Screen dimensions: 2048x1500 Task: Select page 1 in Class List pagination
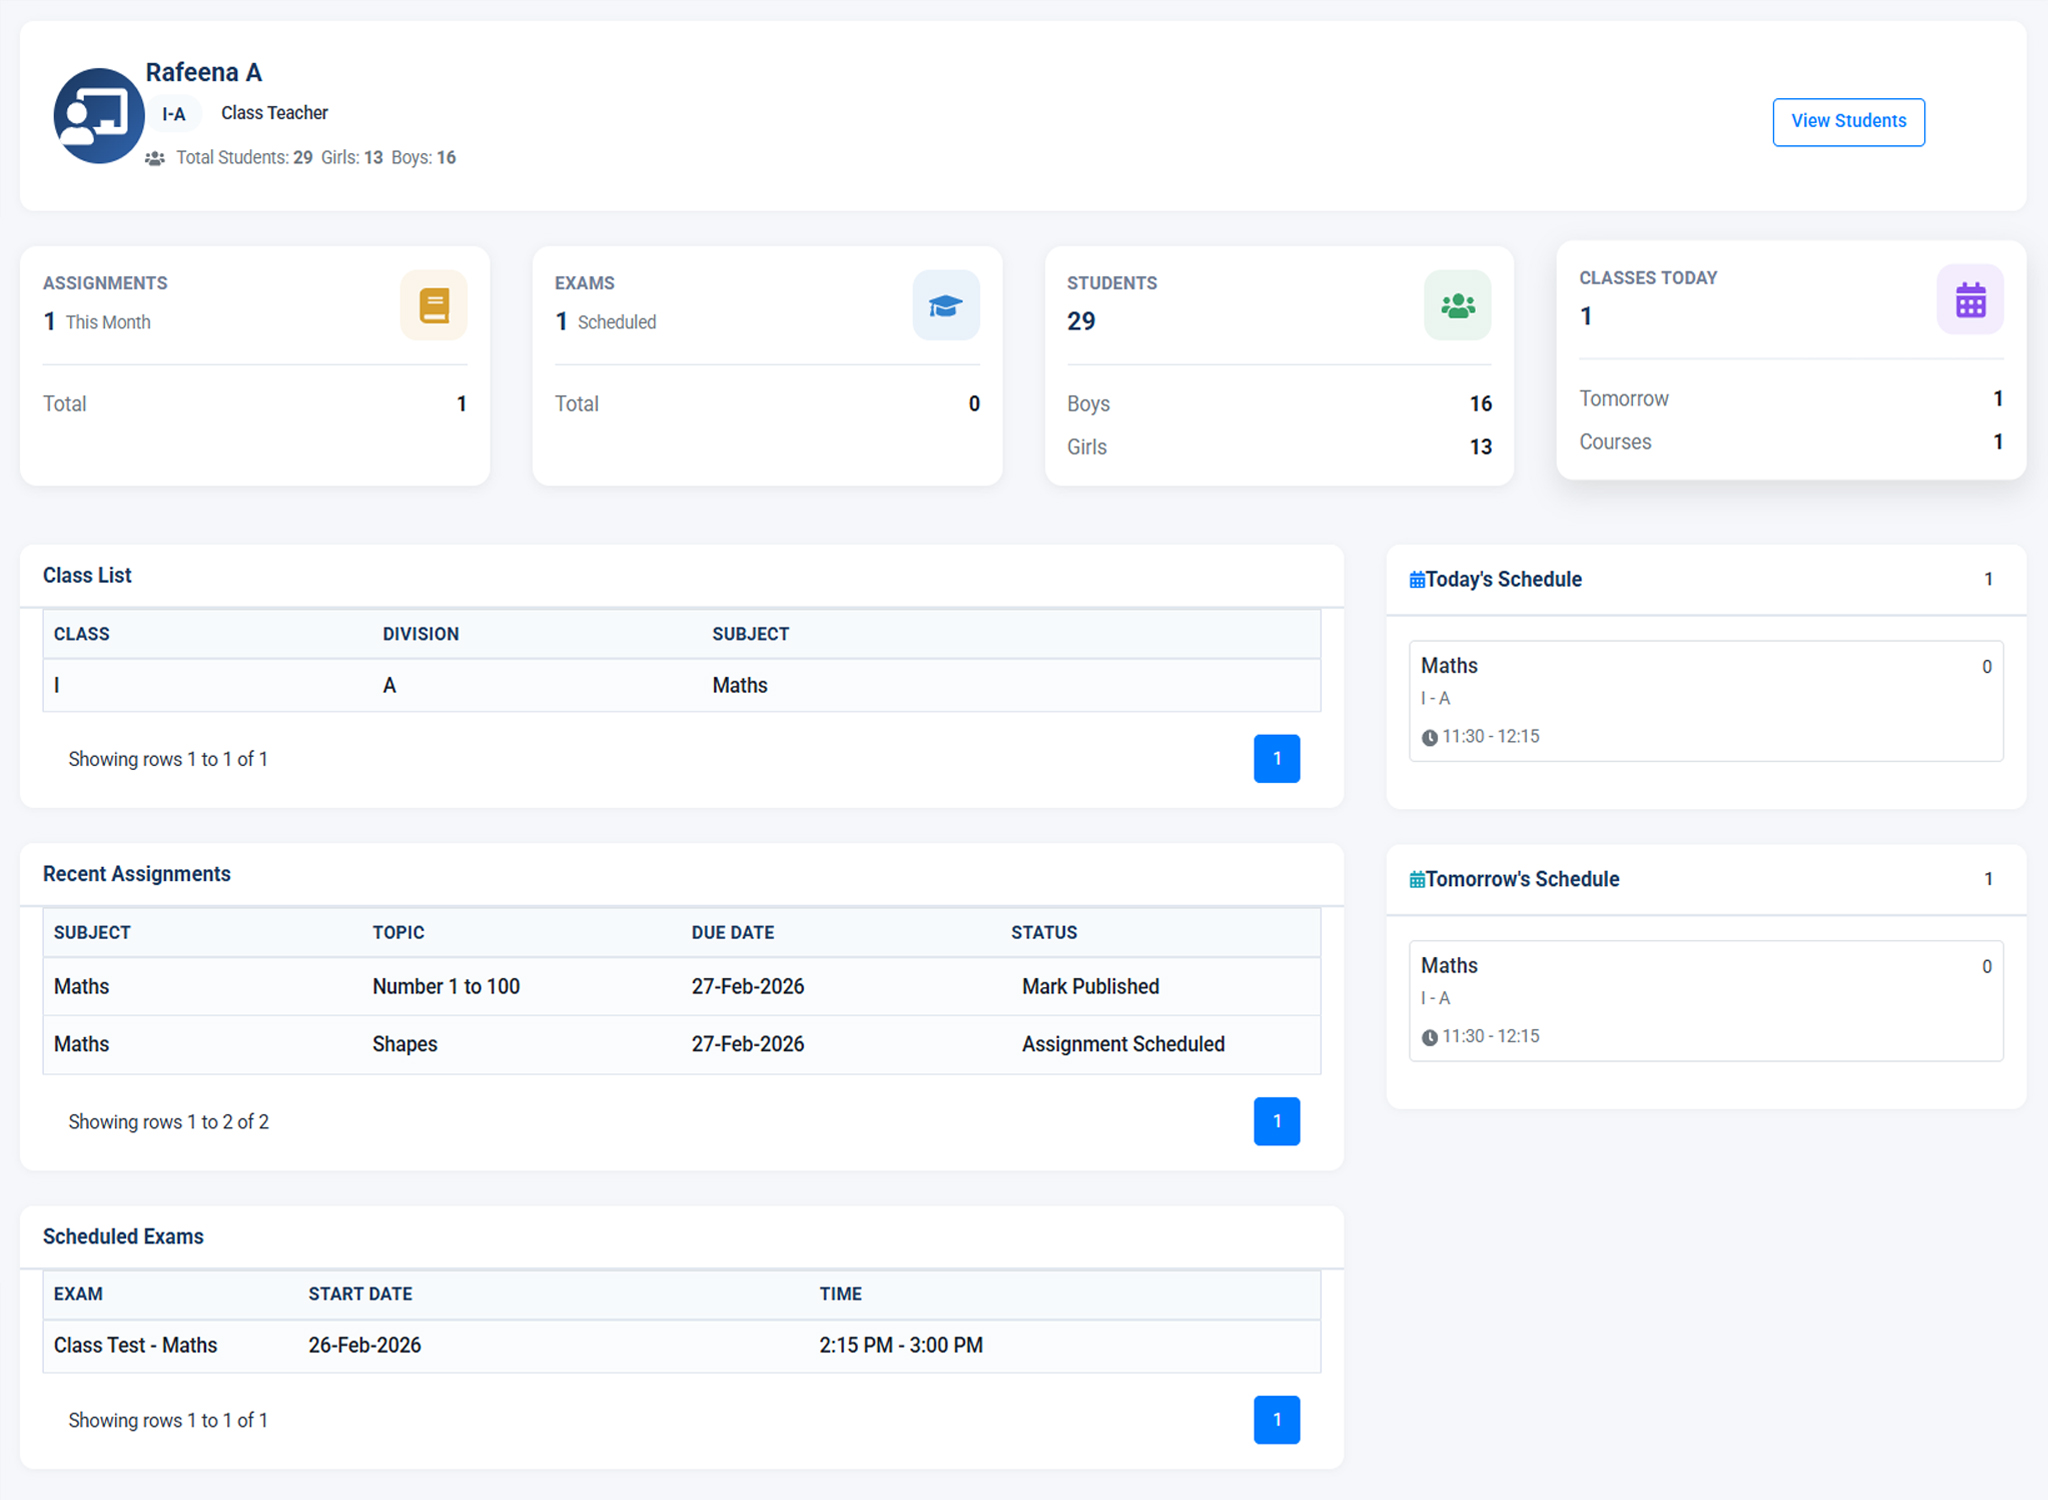point(1276,759)
